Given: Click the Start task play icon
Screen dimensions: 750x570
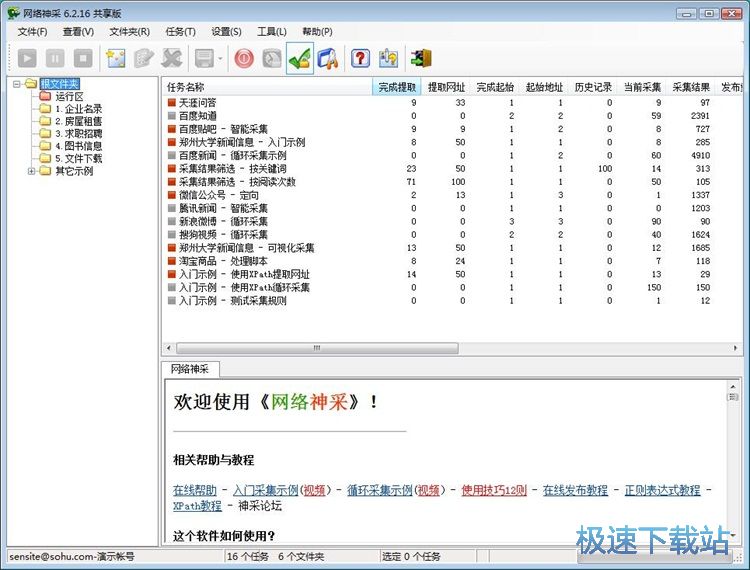Looking at the screenshot, I should 27,58.
